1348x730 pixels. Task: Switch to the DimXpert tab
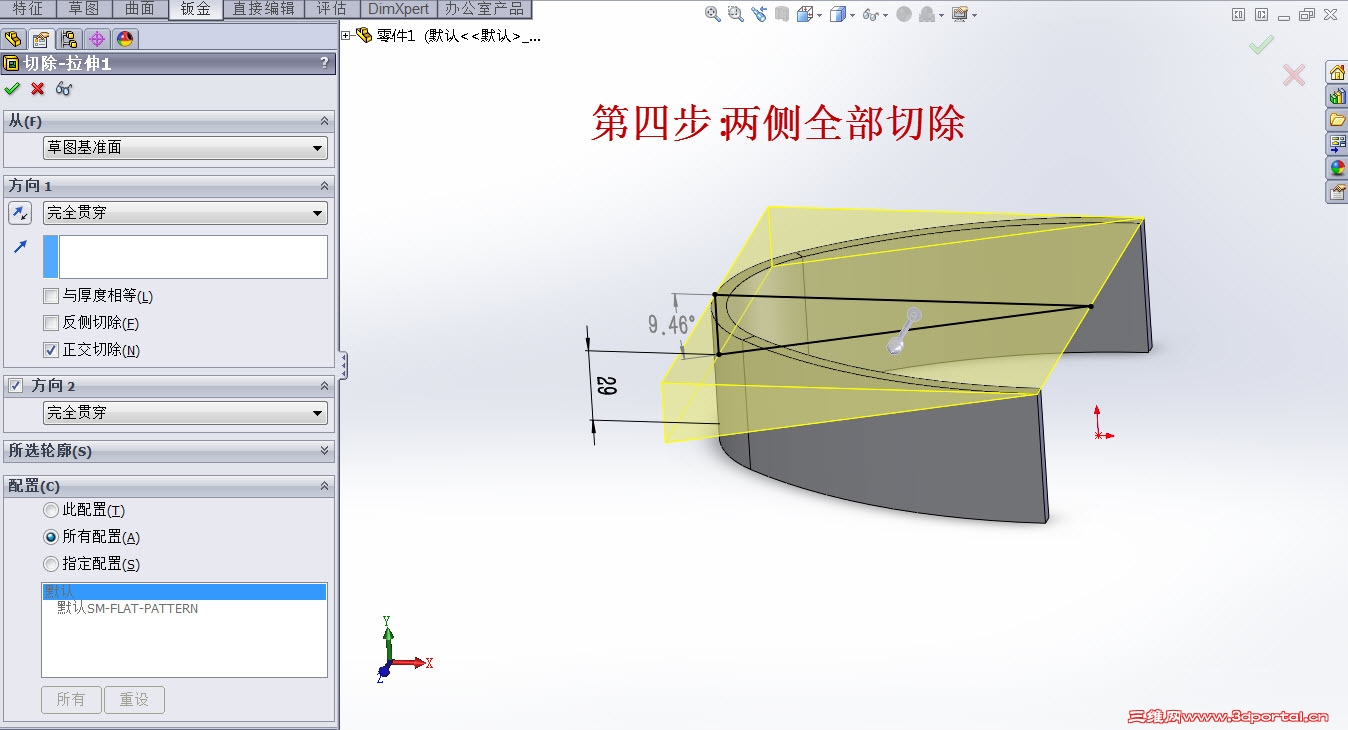pyautogui.click(x=398, y=9)
